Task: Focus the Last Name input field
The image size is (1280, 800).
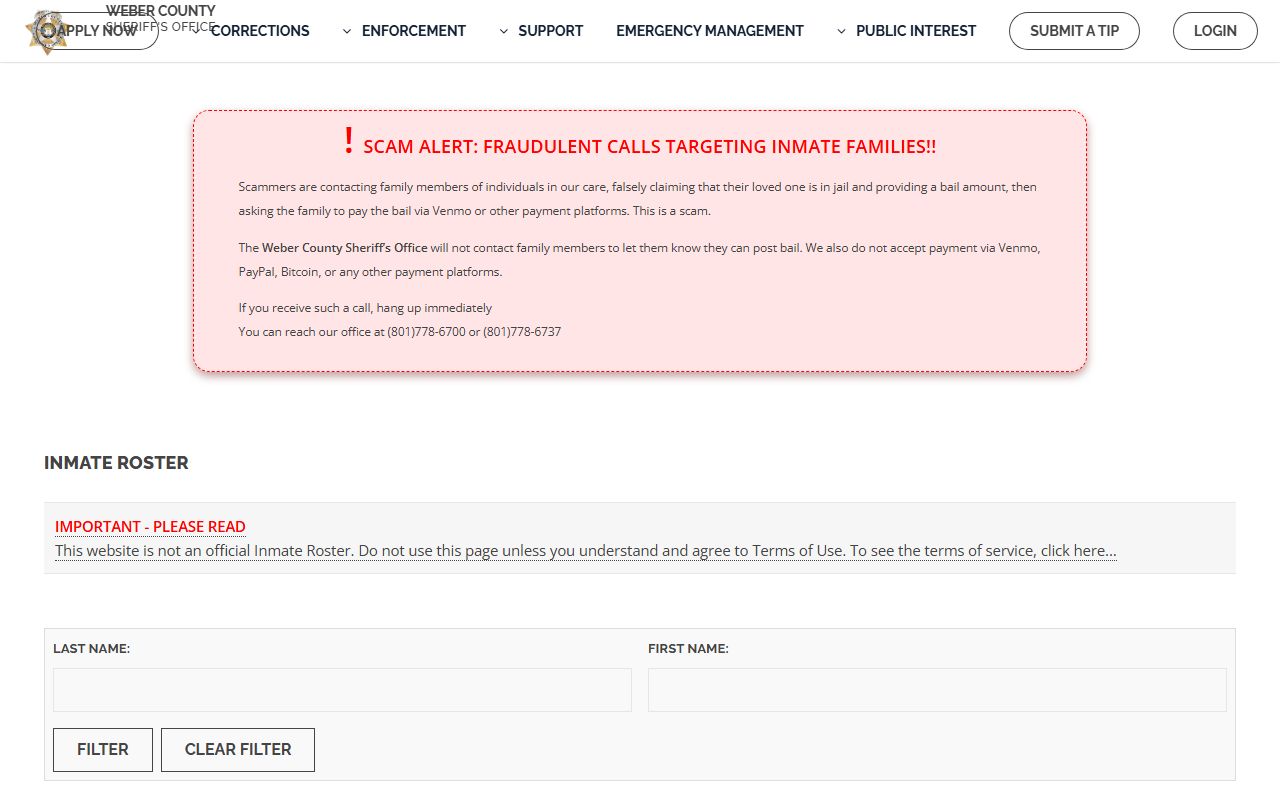Action: click(x=342, y=690)
